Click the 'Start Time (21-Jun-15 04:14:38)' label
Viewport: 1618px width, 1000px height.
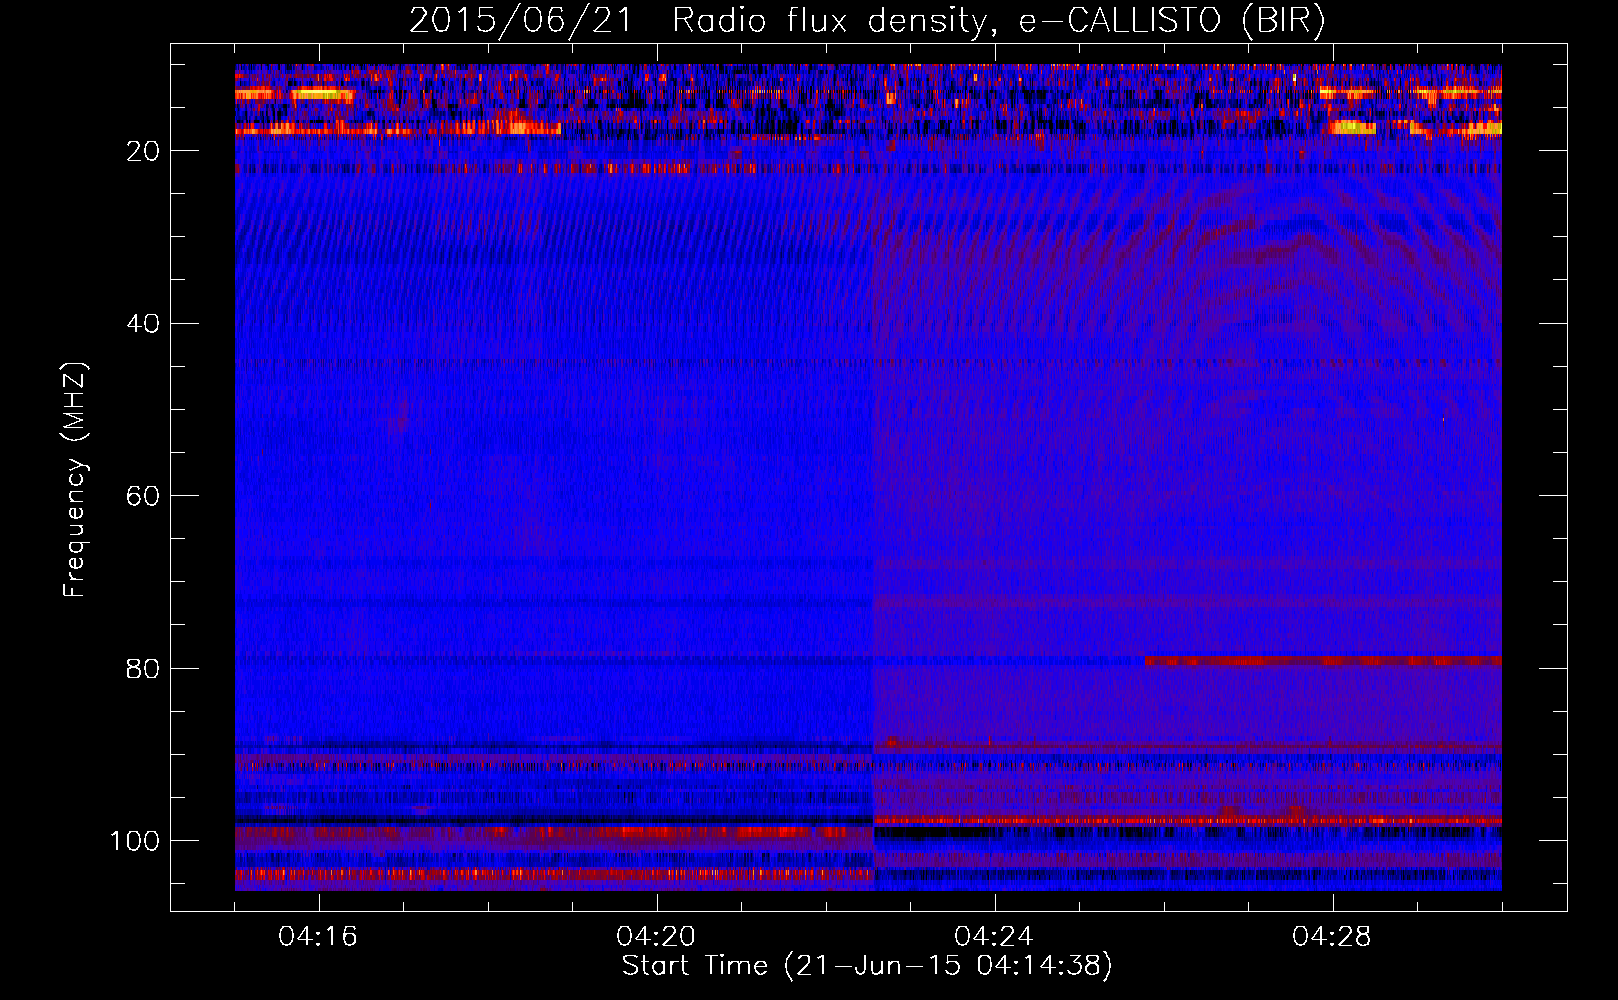[x=867, y=966]
